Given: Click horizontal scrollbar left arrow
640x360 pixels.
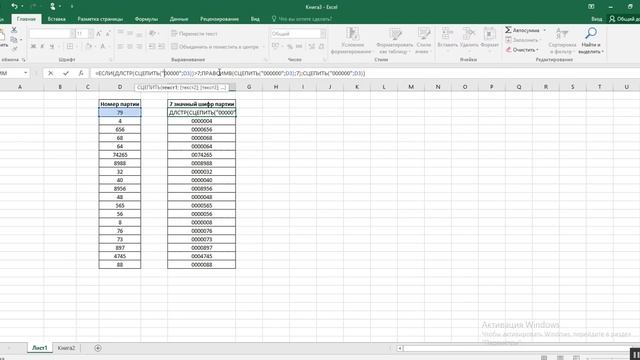Looking at the screenshot, I should [400, 348].
